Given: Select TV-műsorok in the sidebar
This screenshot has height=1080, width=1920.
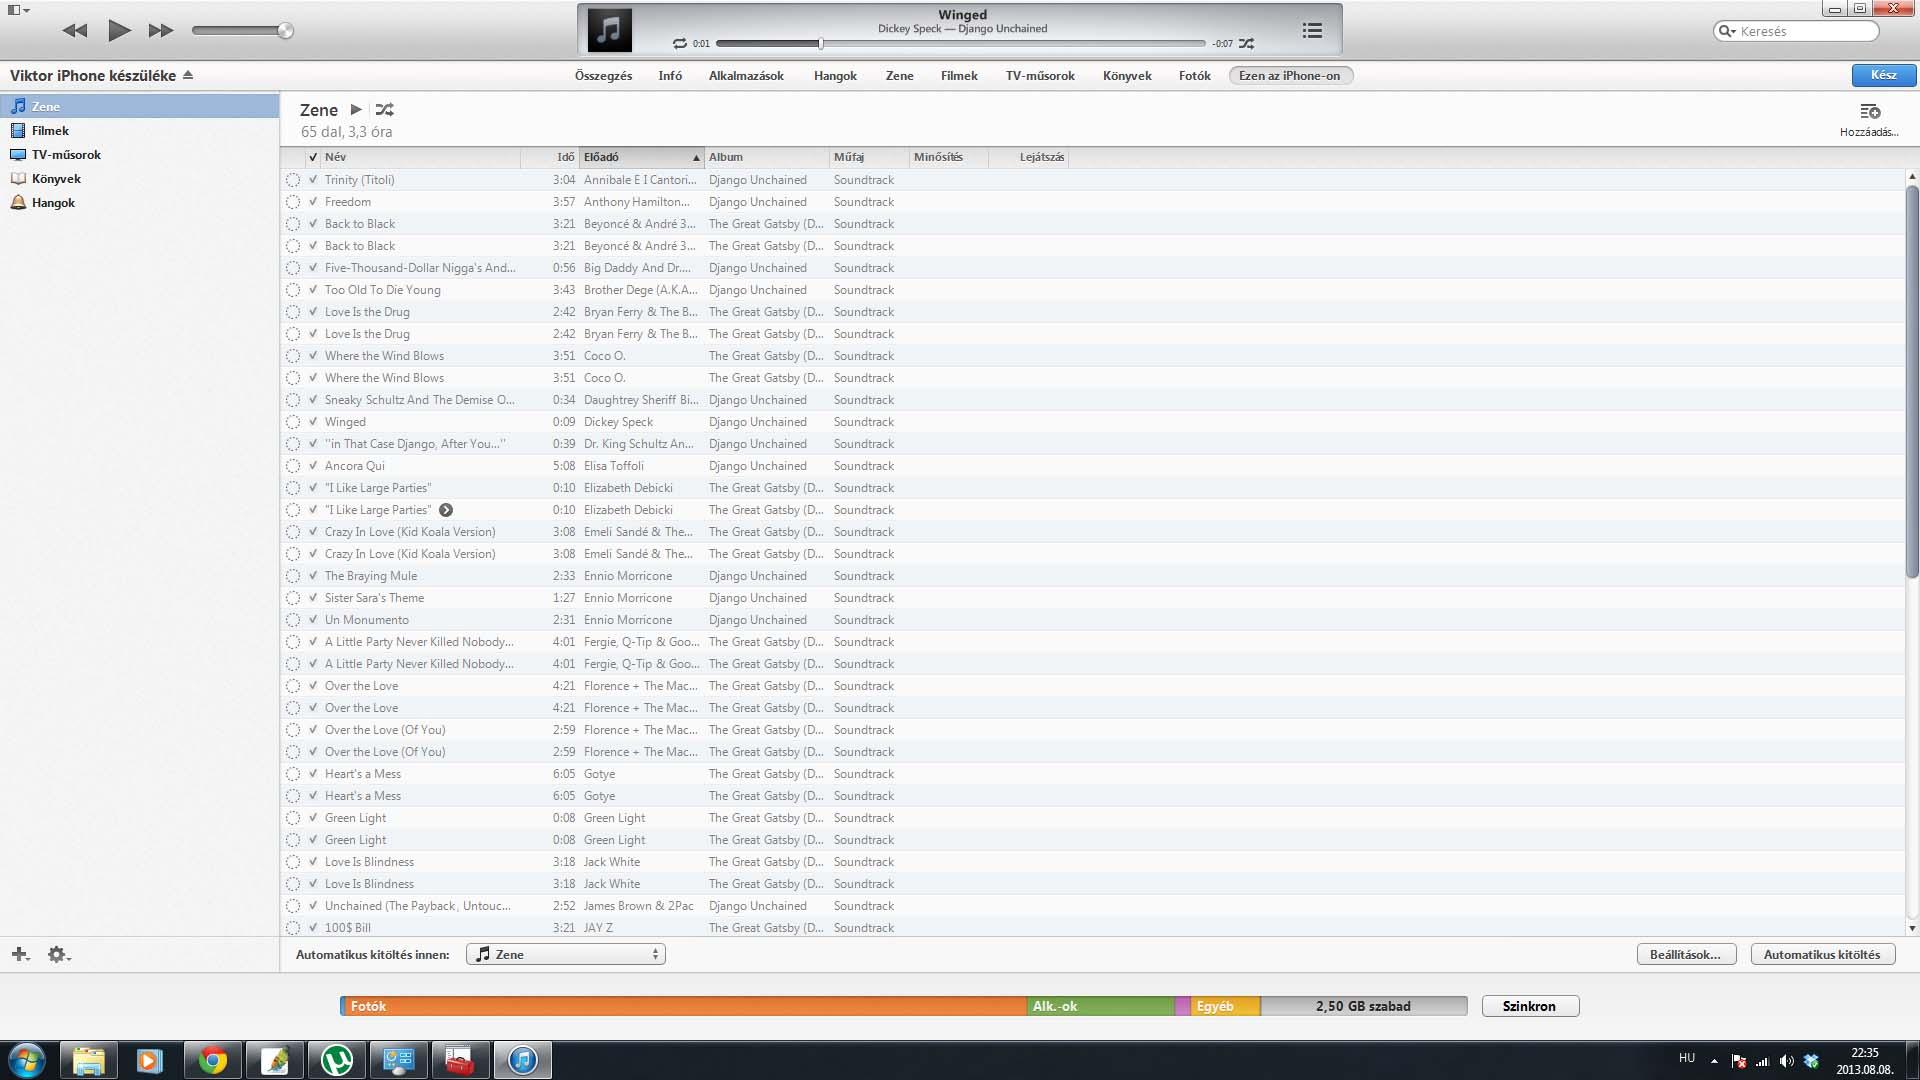Looking at the screenshot, I should click(x=139, y=155).
